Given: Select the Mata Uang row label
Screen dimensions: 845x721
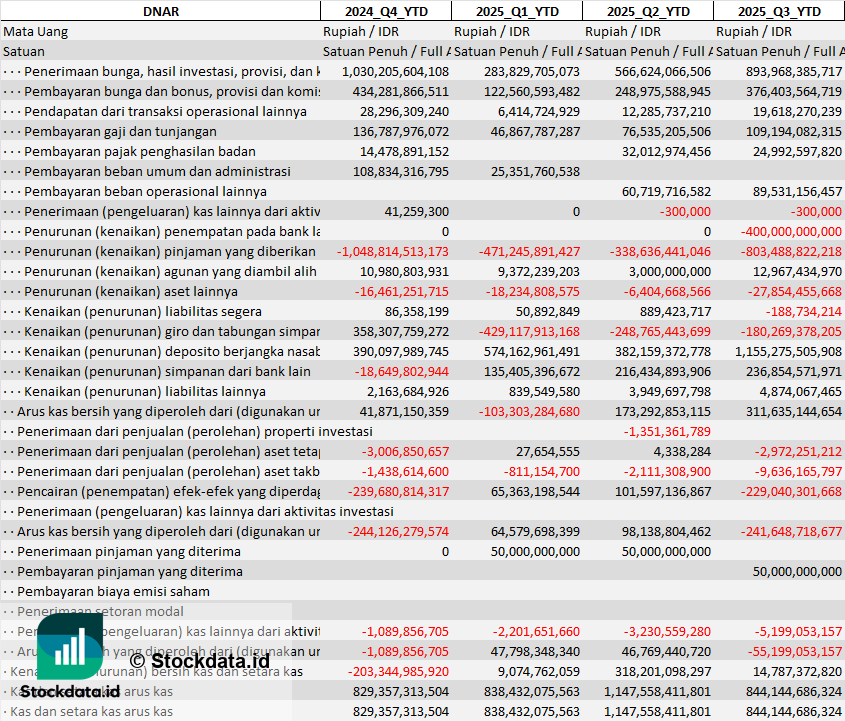Looking at the screenshot, I should 36,31.
